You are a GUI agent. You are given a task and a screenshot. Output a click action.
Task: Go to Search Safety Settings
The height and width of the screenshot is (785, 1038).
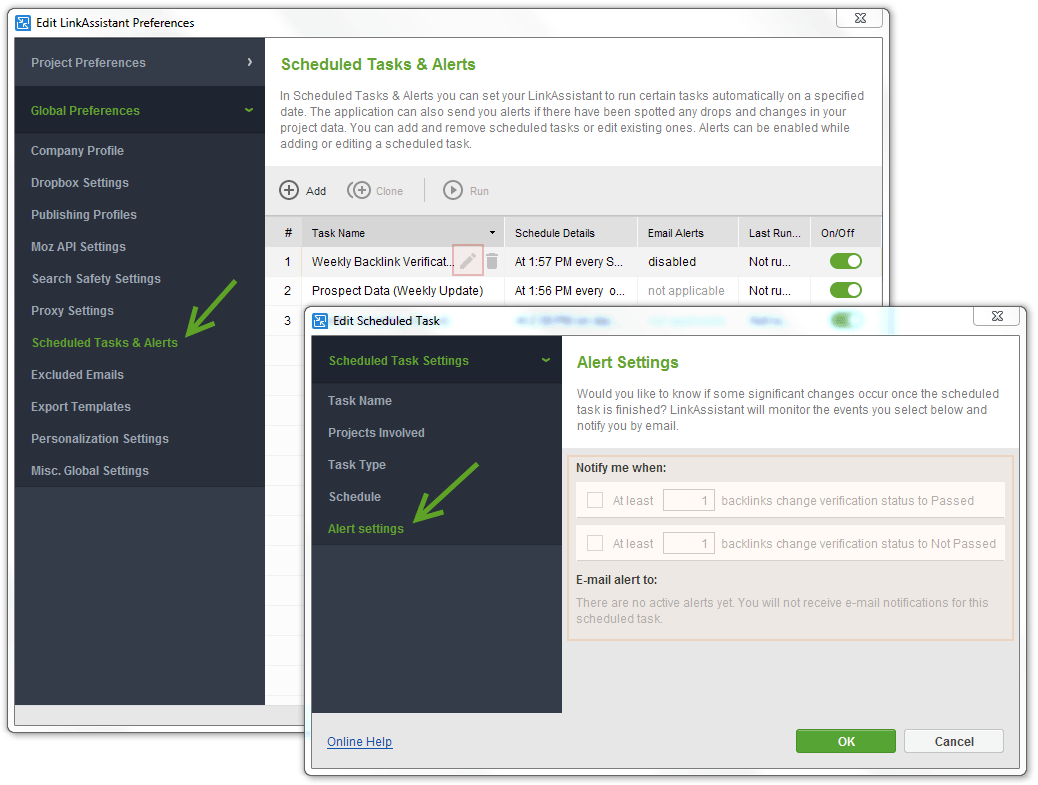[x=96, y=279]
